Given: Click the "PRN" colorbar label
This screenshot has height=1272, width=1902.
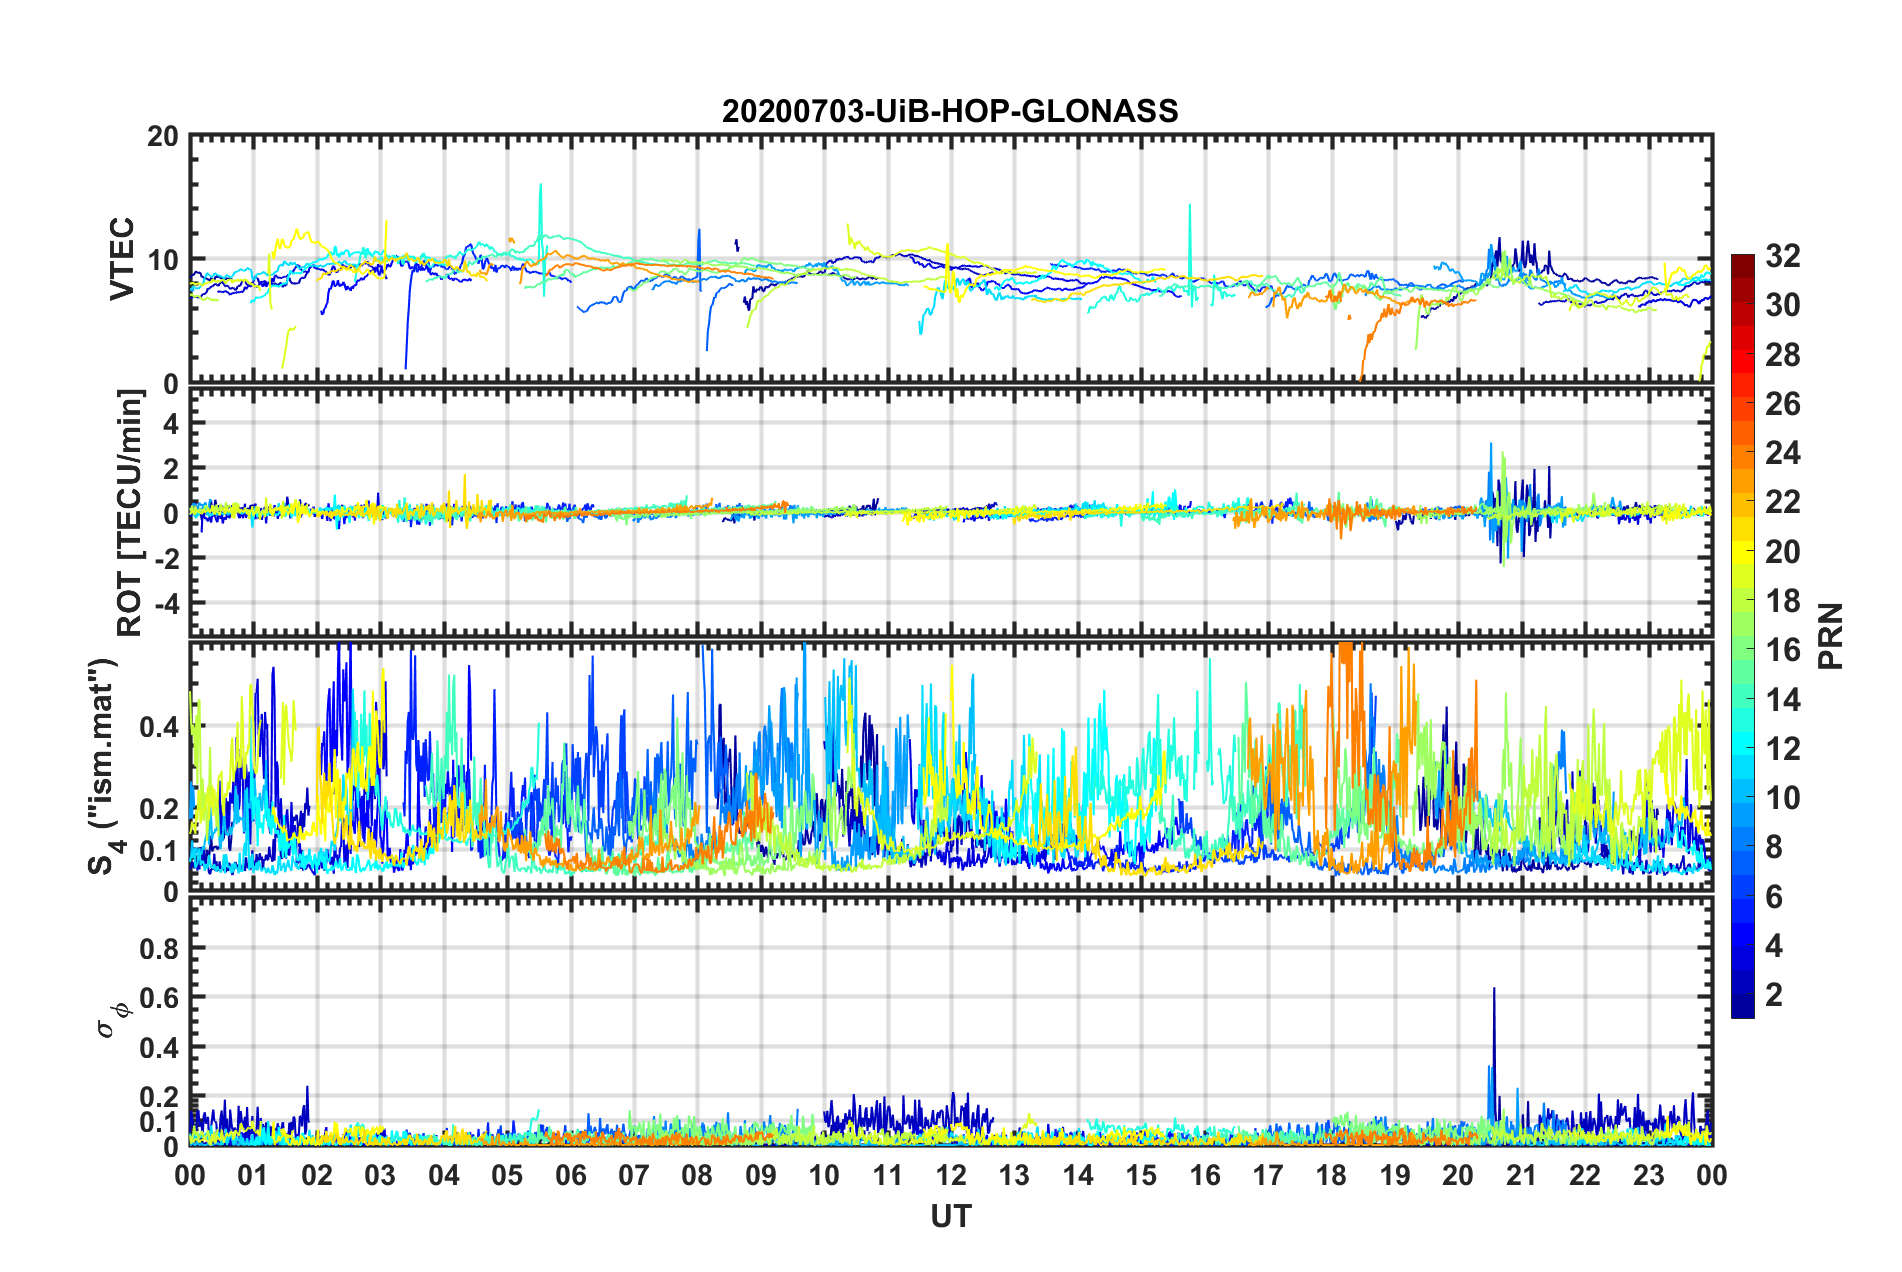Looking at the screenshot, I should tap(1830, 636).
